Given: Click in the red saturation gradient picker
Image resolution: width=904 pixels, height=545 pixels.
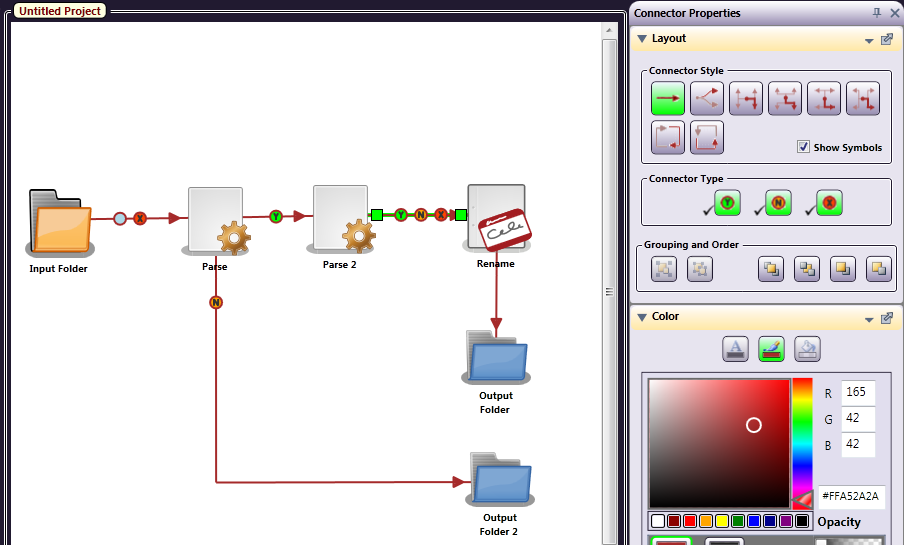Looking at the screenshot, I should click(x=720, y=443).
